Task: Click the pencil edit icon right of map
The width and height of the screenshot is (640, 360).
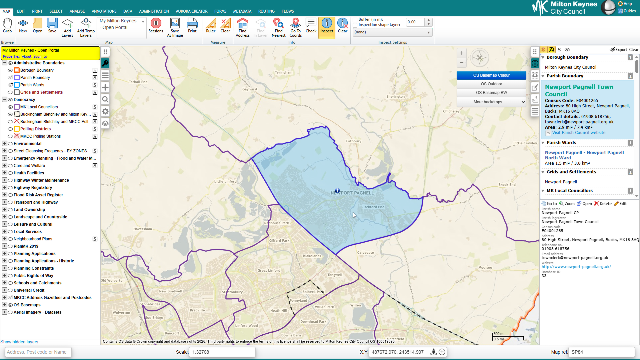Action: (x=535, y=87)
